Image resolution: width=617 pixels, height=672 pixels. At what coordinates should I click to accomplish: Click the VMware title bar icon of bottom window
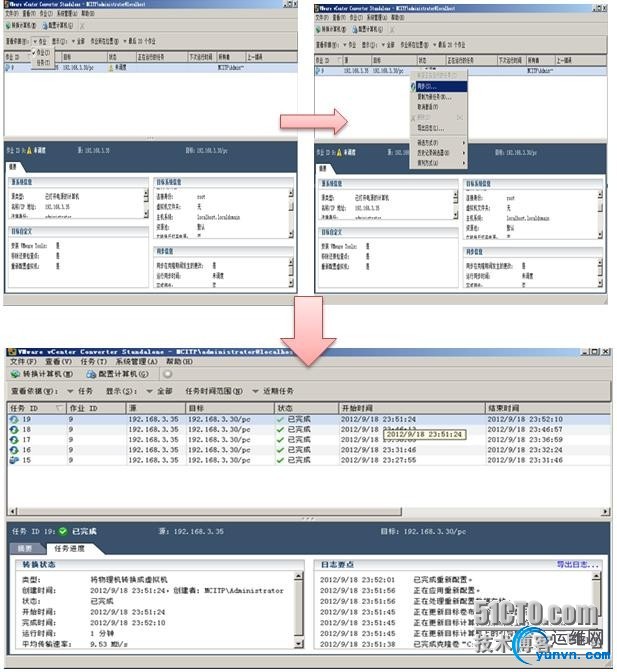12,352
